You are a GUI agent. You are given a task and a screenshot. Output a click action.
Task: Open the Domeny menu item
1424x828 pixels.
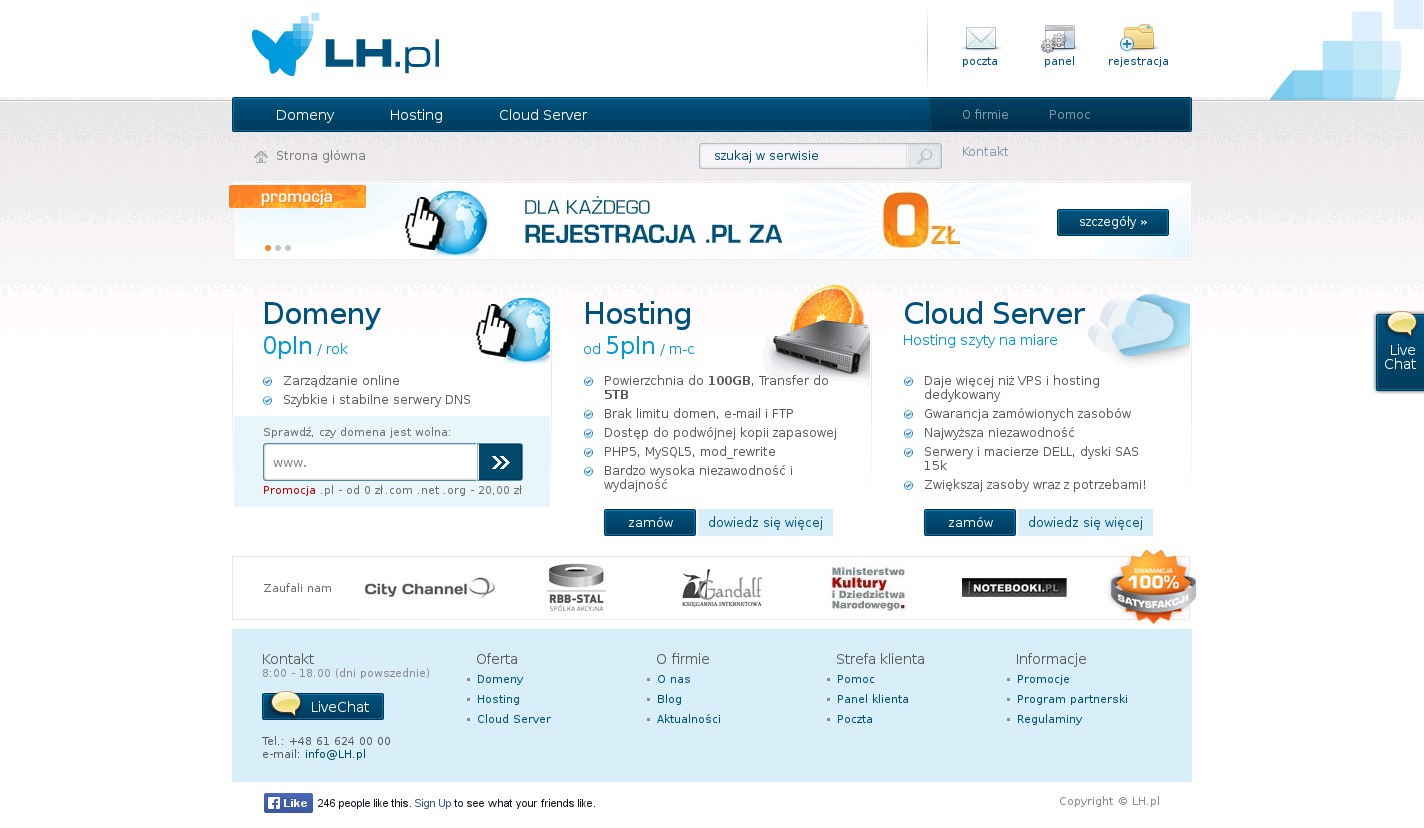[305, 115]
